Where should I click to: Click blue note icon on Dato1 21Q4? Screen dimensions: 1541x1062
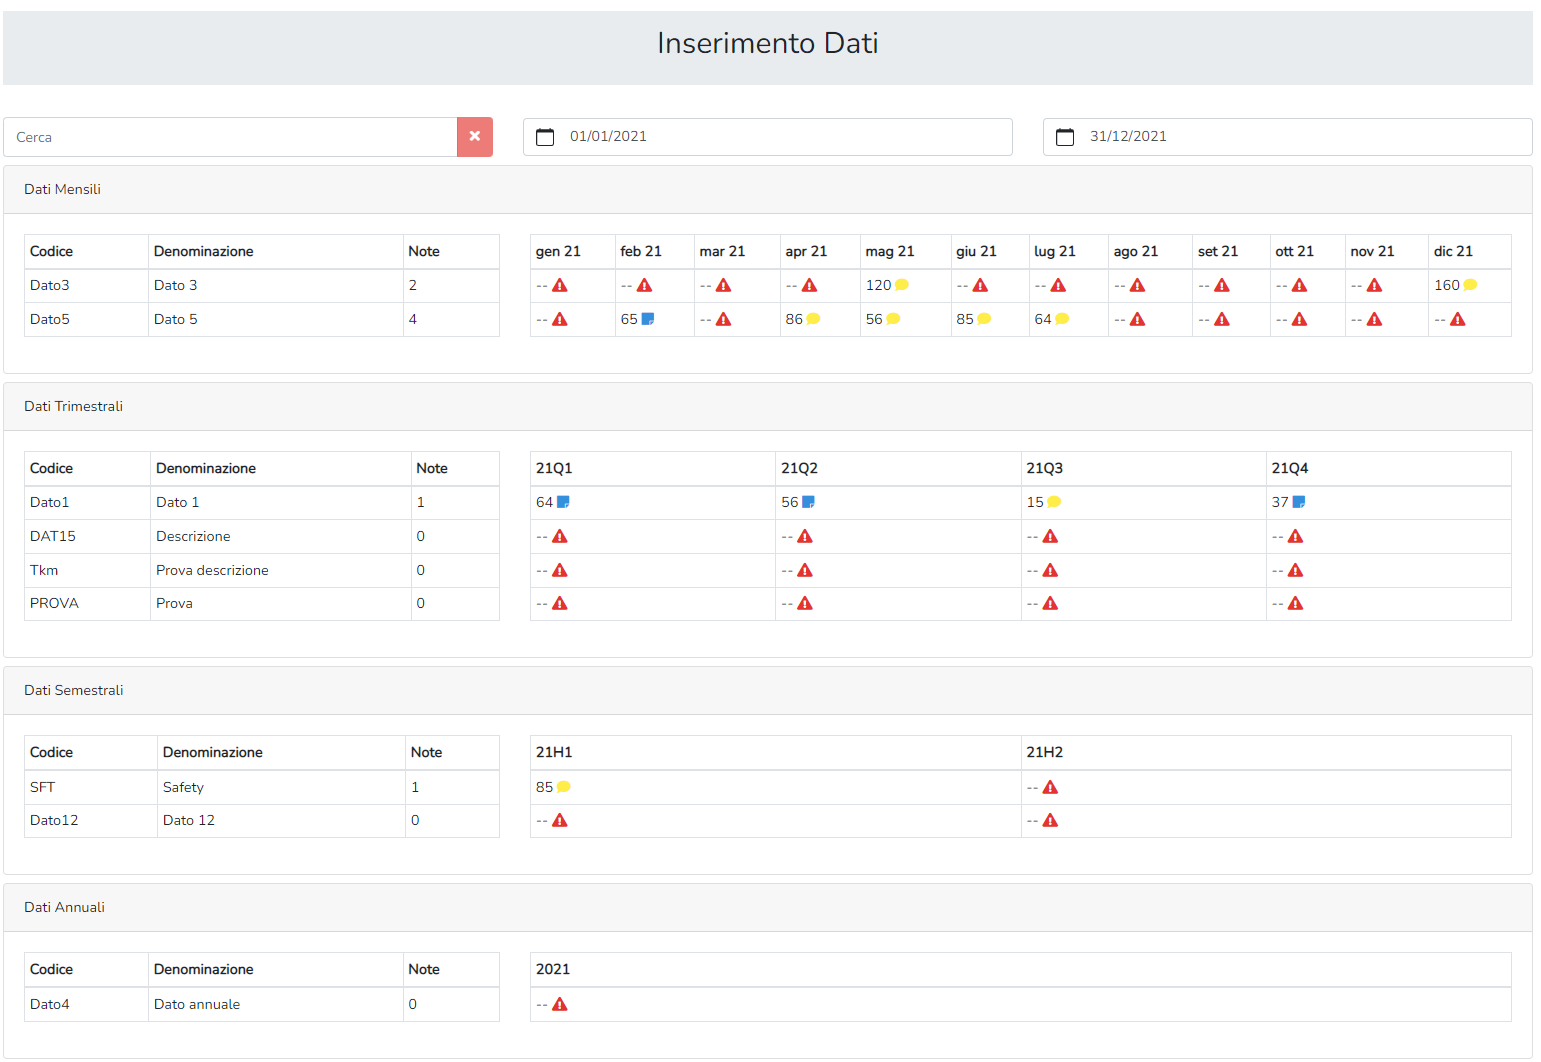tap(1299, 502)
